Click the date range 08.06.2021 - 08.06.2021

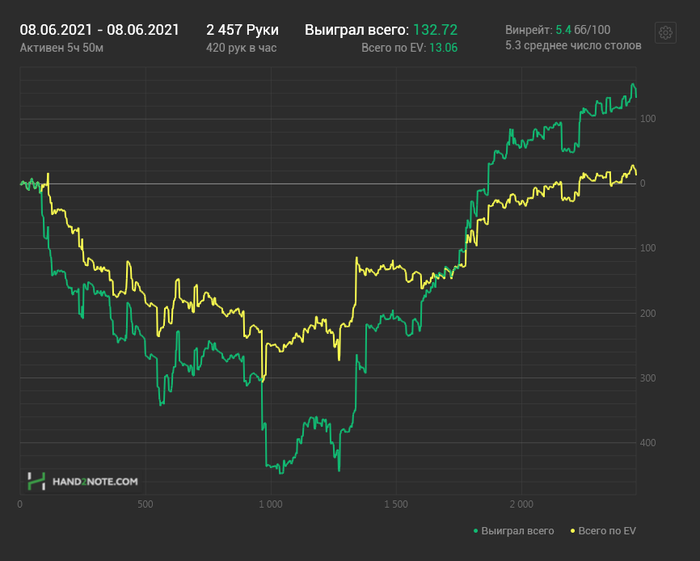pyautogui.click(x=99, y=30)
